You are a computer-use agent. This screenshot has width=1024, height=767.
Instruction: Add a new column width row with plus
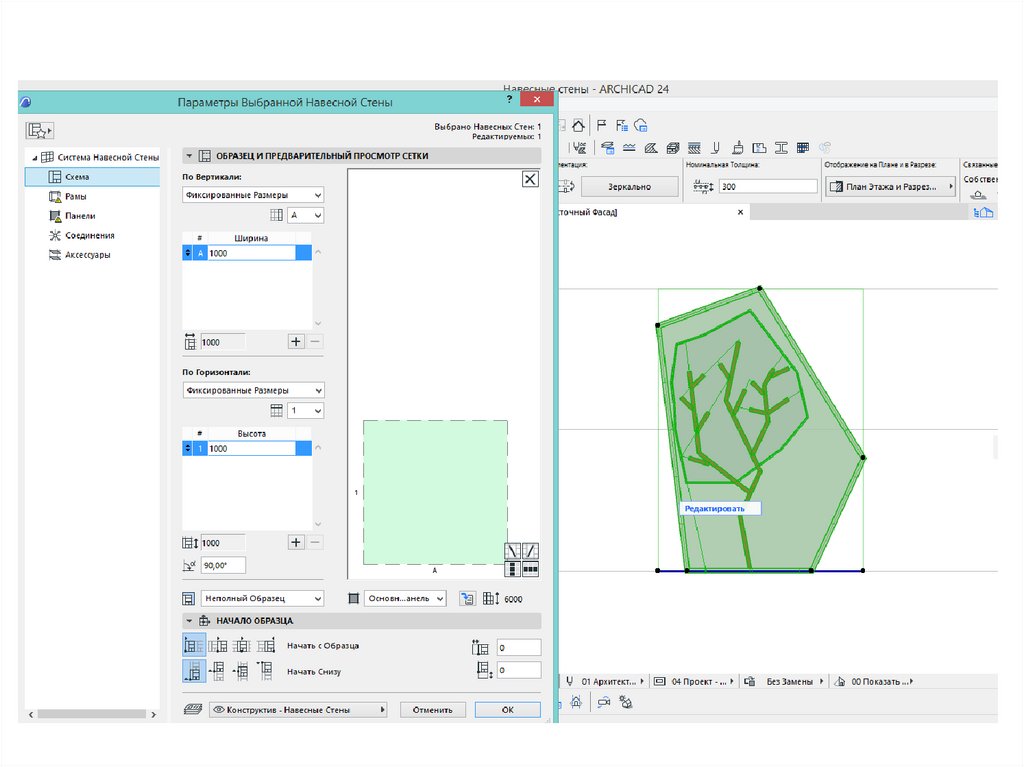coord(296,341)
